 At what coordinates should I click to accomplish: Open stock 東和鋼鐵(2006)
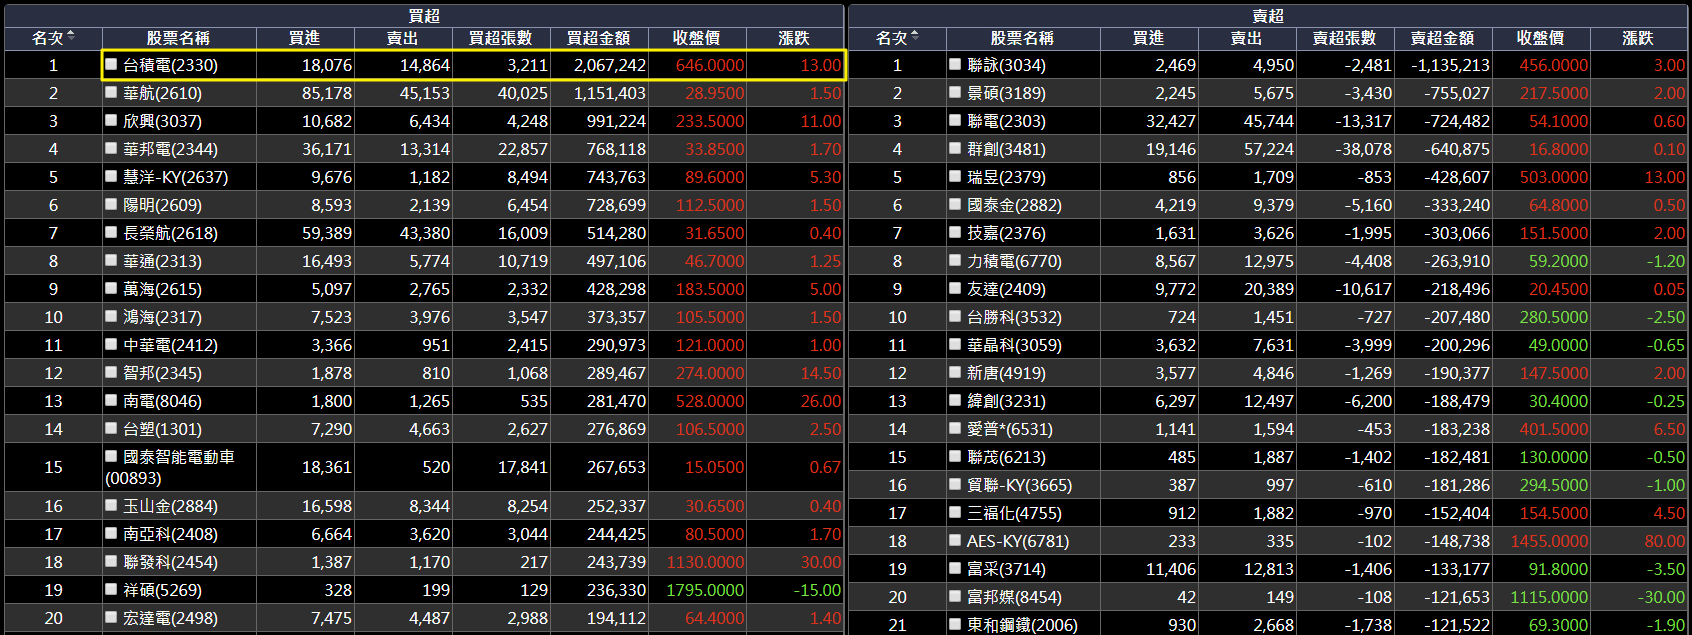1022,625
